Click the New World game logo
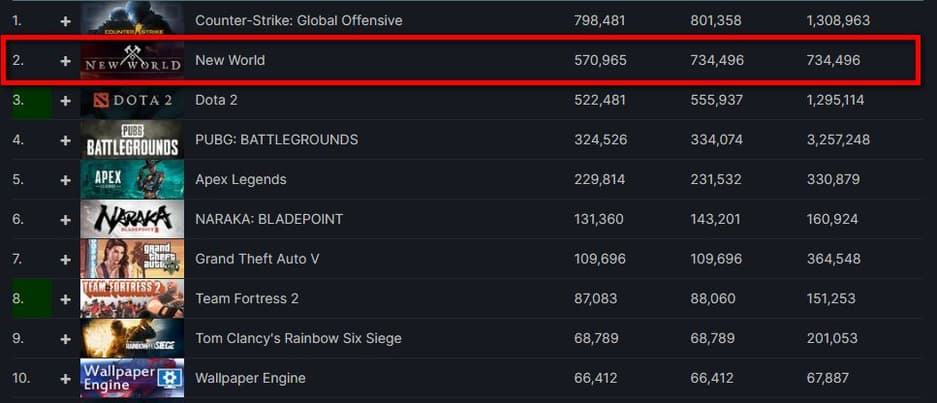The height and width of the screenshot is (403, 937). [x=132, y=61]
